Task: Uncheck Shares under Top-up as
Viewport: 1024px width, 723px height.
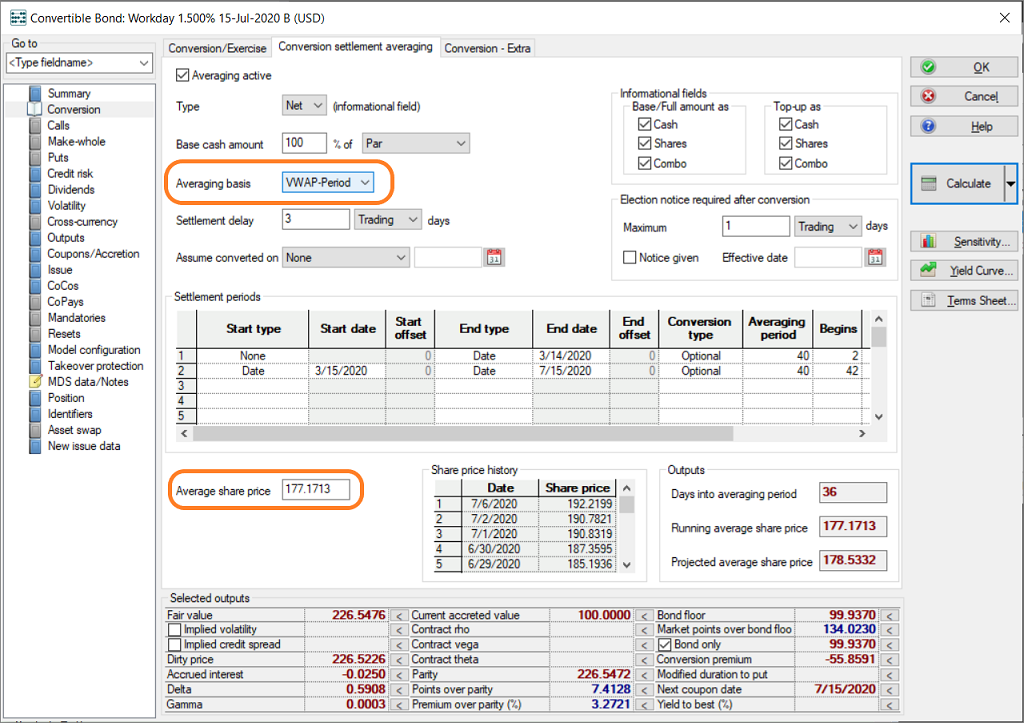Action: click(786, 143)
